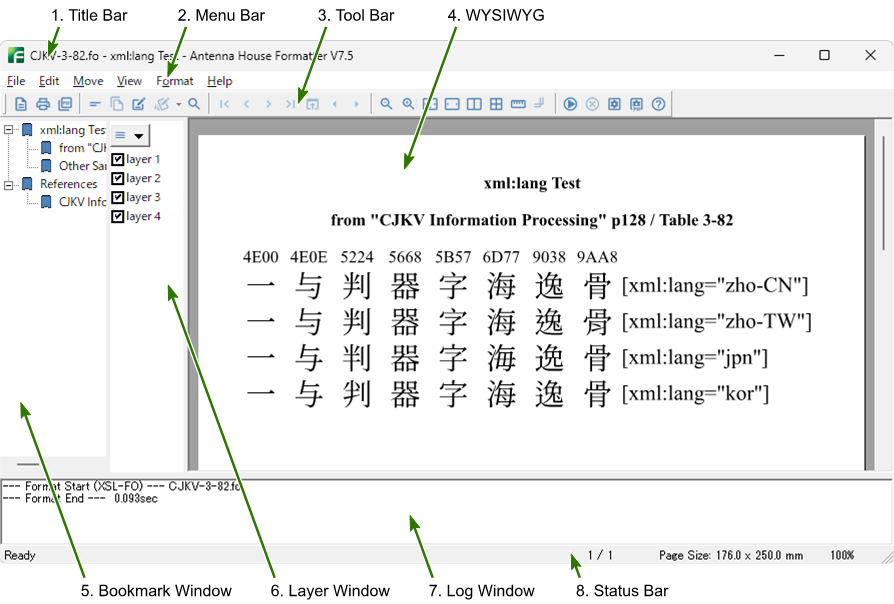
Task: Jump to last page with the toolbar icon
Action: (290, 103)
